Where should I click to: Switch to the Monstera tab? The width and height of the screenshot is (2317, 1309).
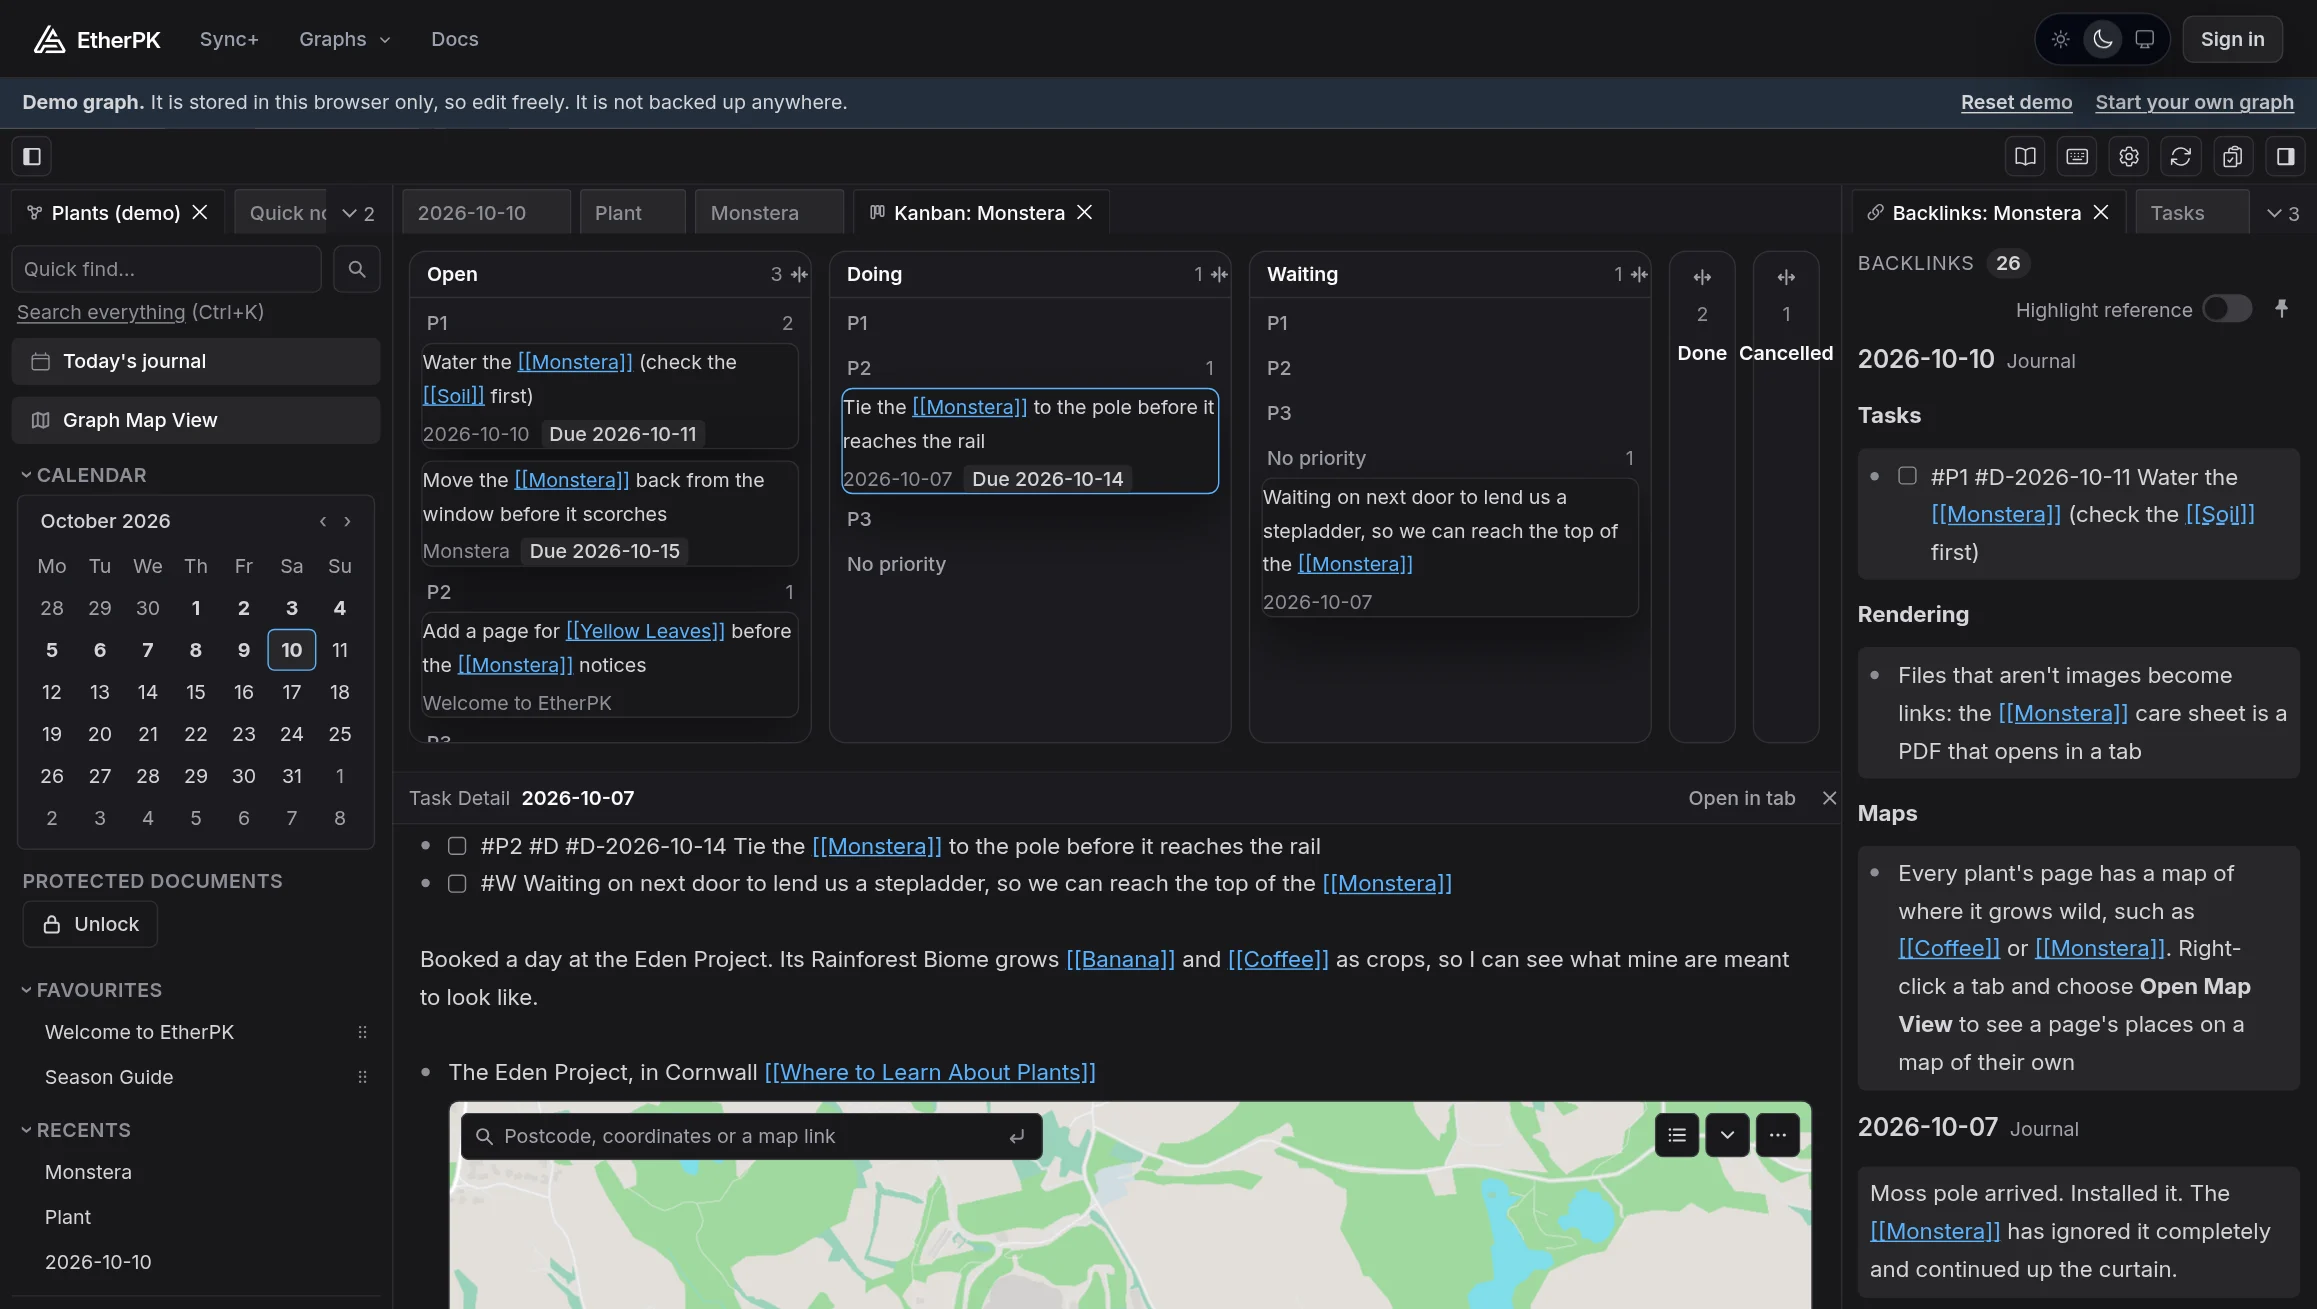pyautogui.click(x=769, y=213)
